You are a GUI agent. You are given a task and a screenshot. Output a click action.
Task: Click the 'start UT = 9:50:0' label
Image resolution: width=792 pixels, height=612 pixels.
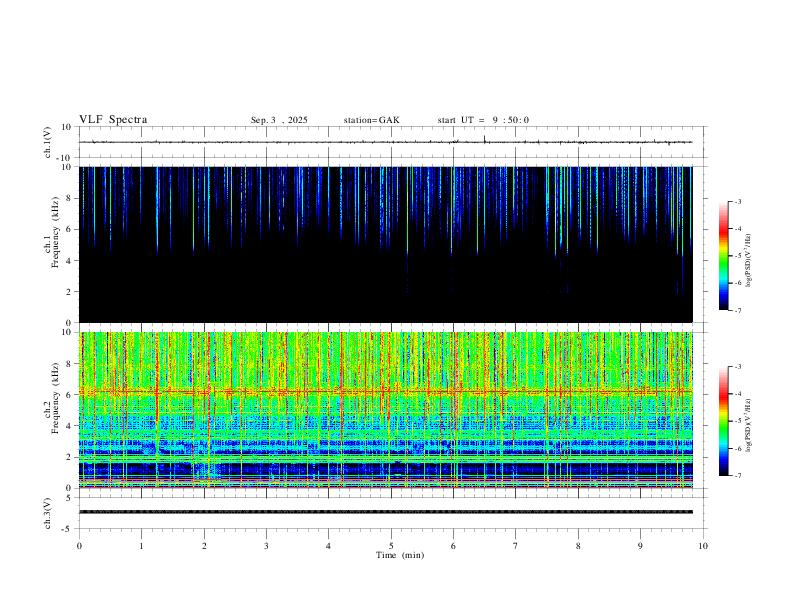click(x=483, y=120)
